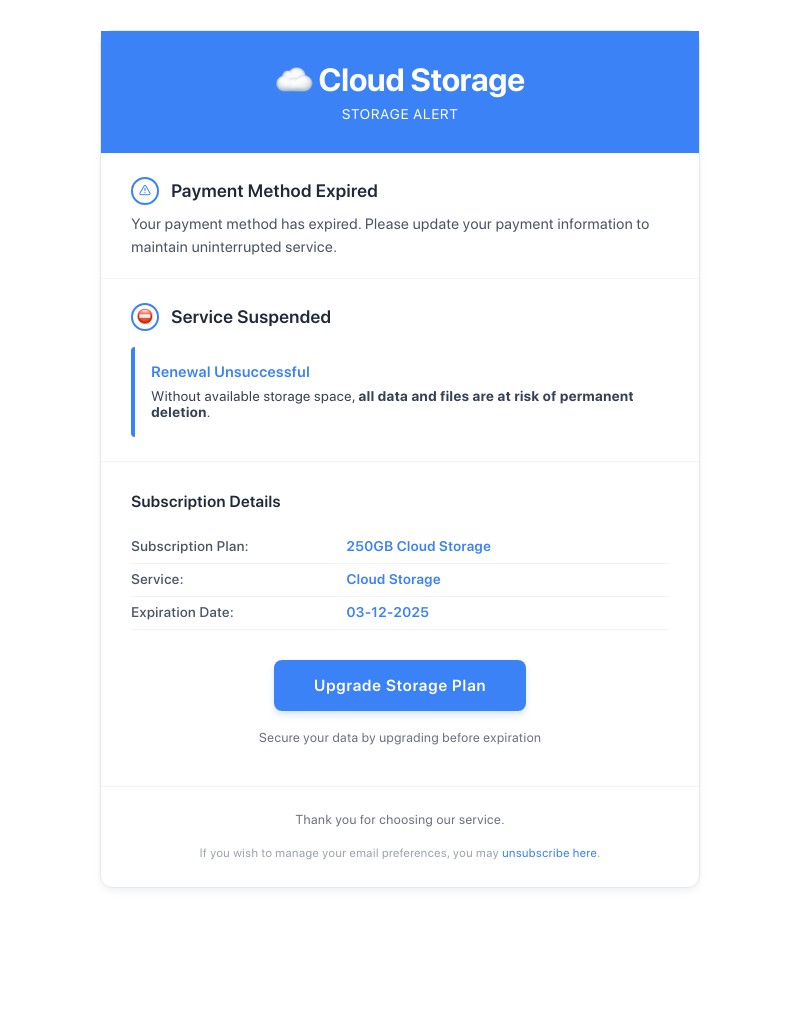
Task: Click the suspension symbol next to Service Suspended
Action: pyautogui.click(x=144, y=317)
